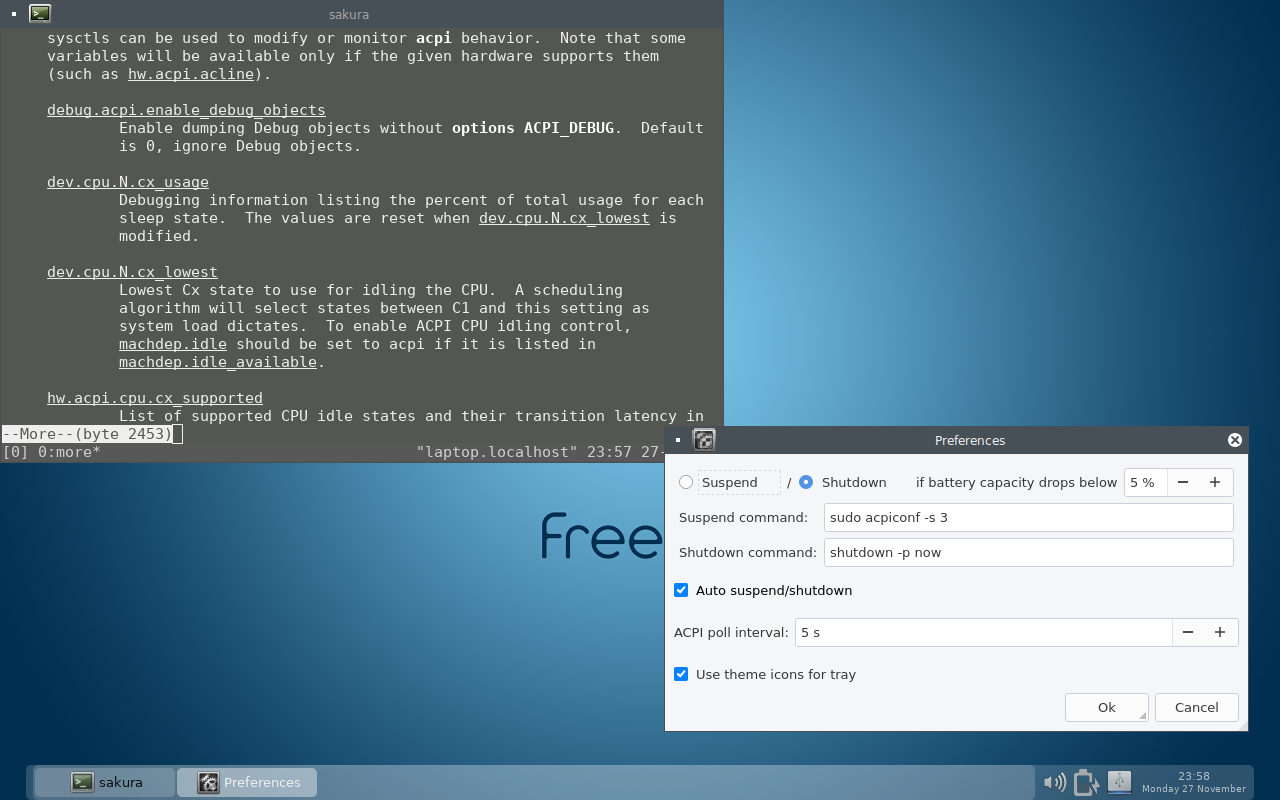Image resolution: width=1280 pixels, height=800 pixels.
Task: Click 'if battery capacity drops below' label
Action: click(x=1016, y=482)
